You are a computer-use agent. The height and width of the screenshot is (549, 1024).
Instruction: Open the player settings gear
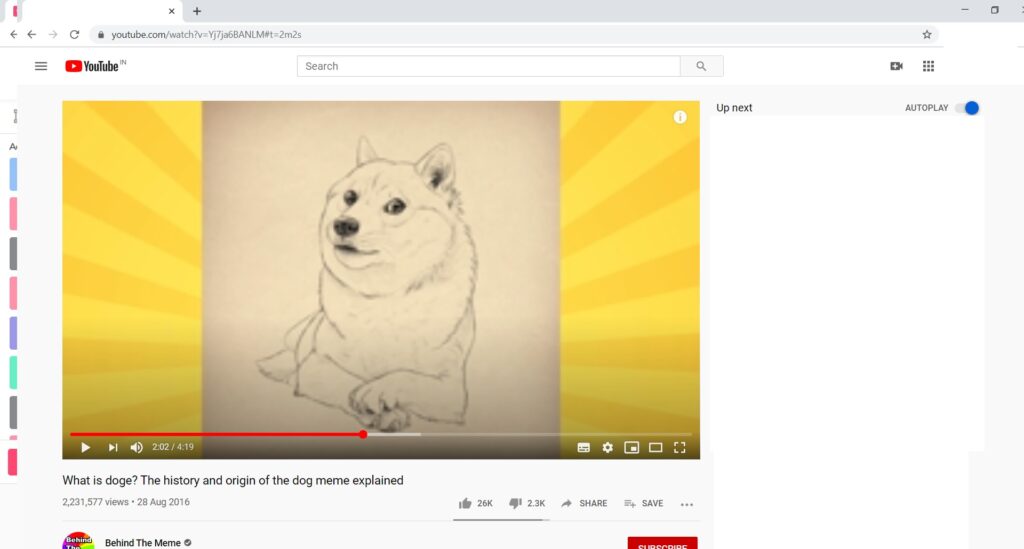[x=607, y=447]
